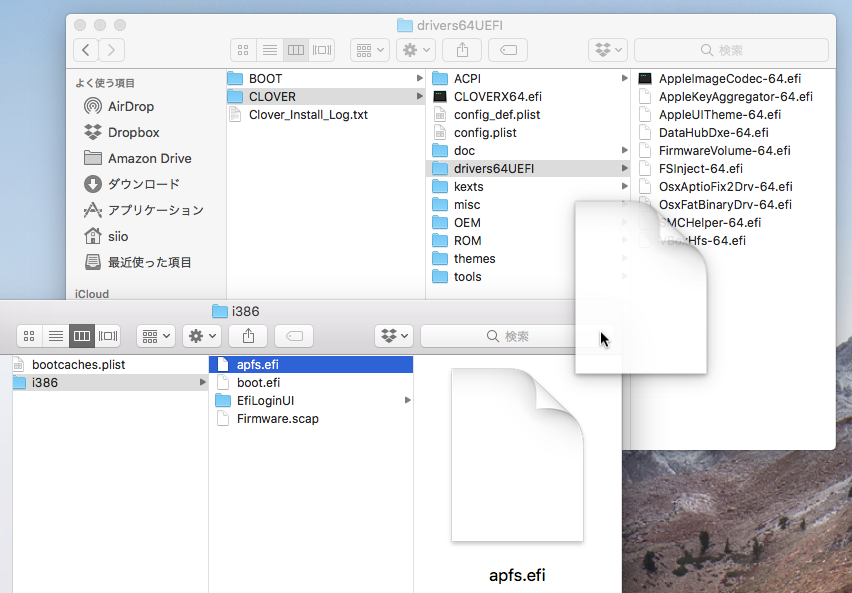Select the doc folder
This screenshot has width=852, height=593.
point(530,151)
